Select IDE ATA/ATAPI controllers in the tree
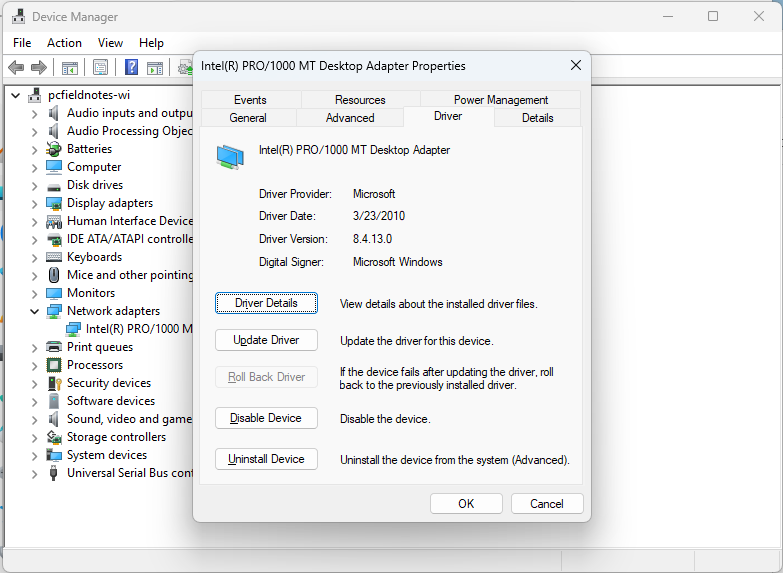The width and height of the screenshot is (783, 573). point(130,239)
